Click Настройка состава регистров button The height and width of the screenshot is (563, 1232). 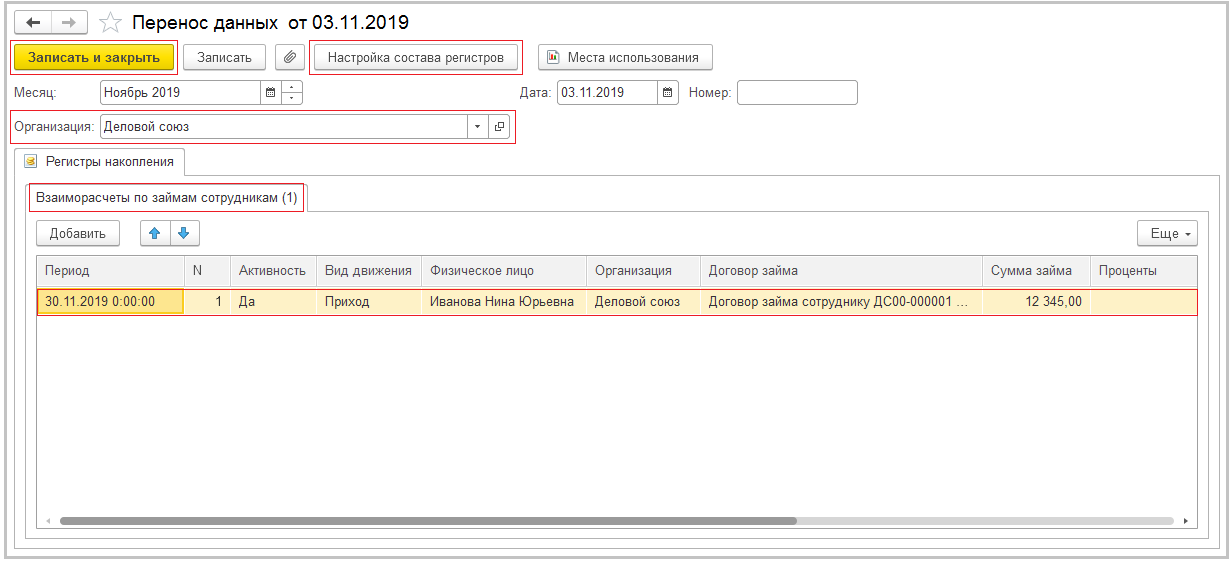(x=415, y=57)
